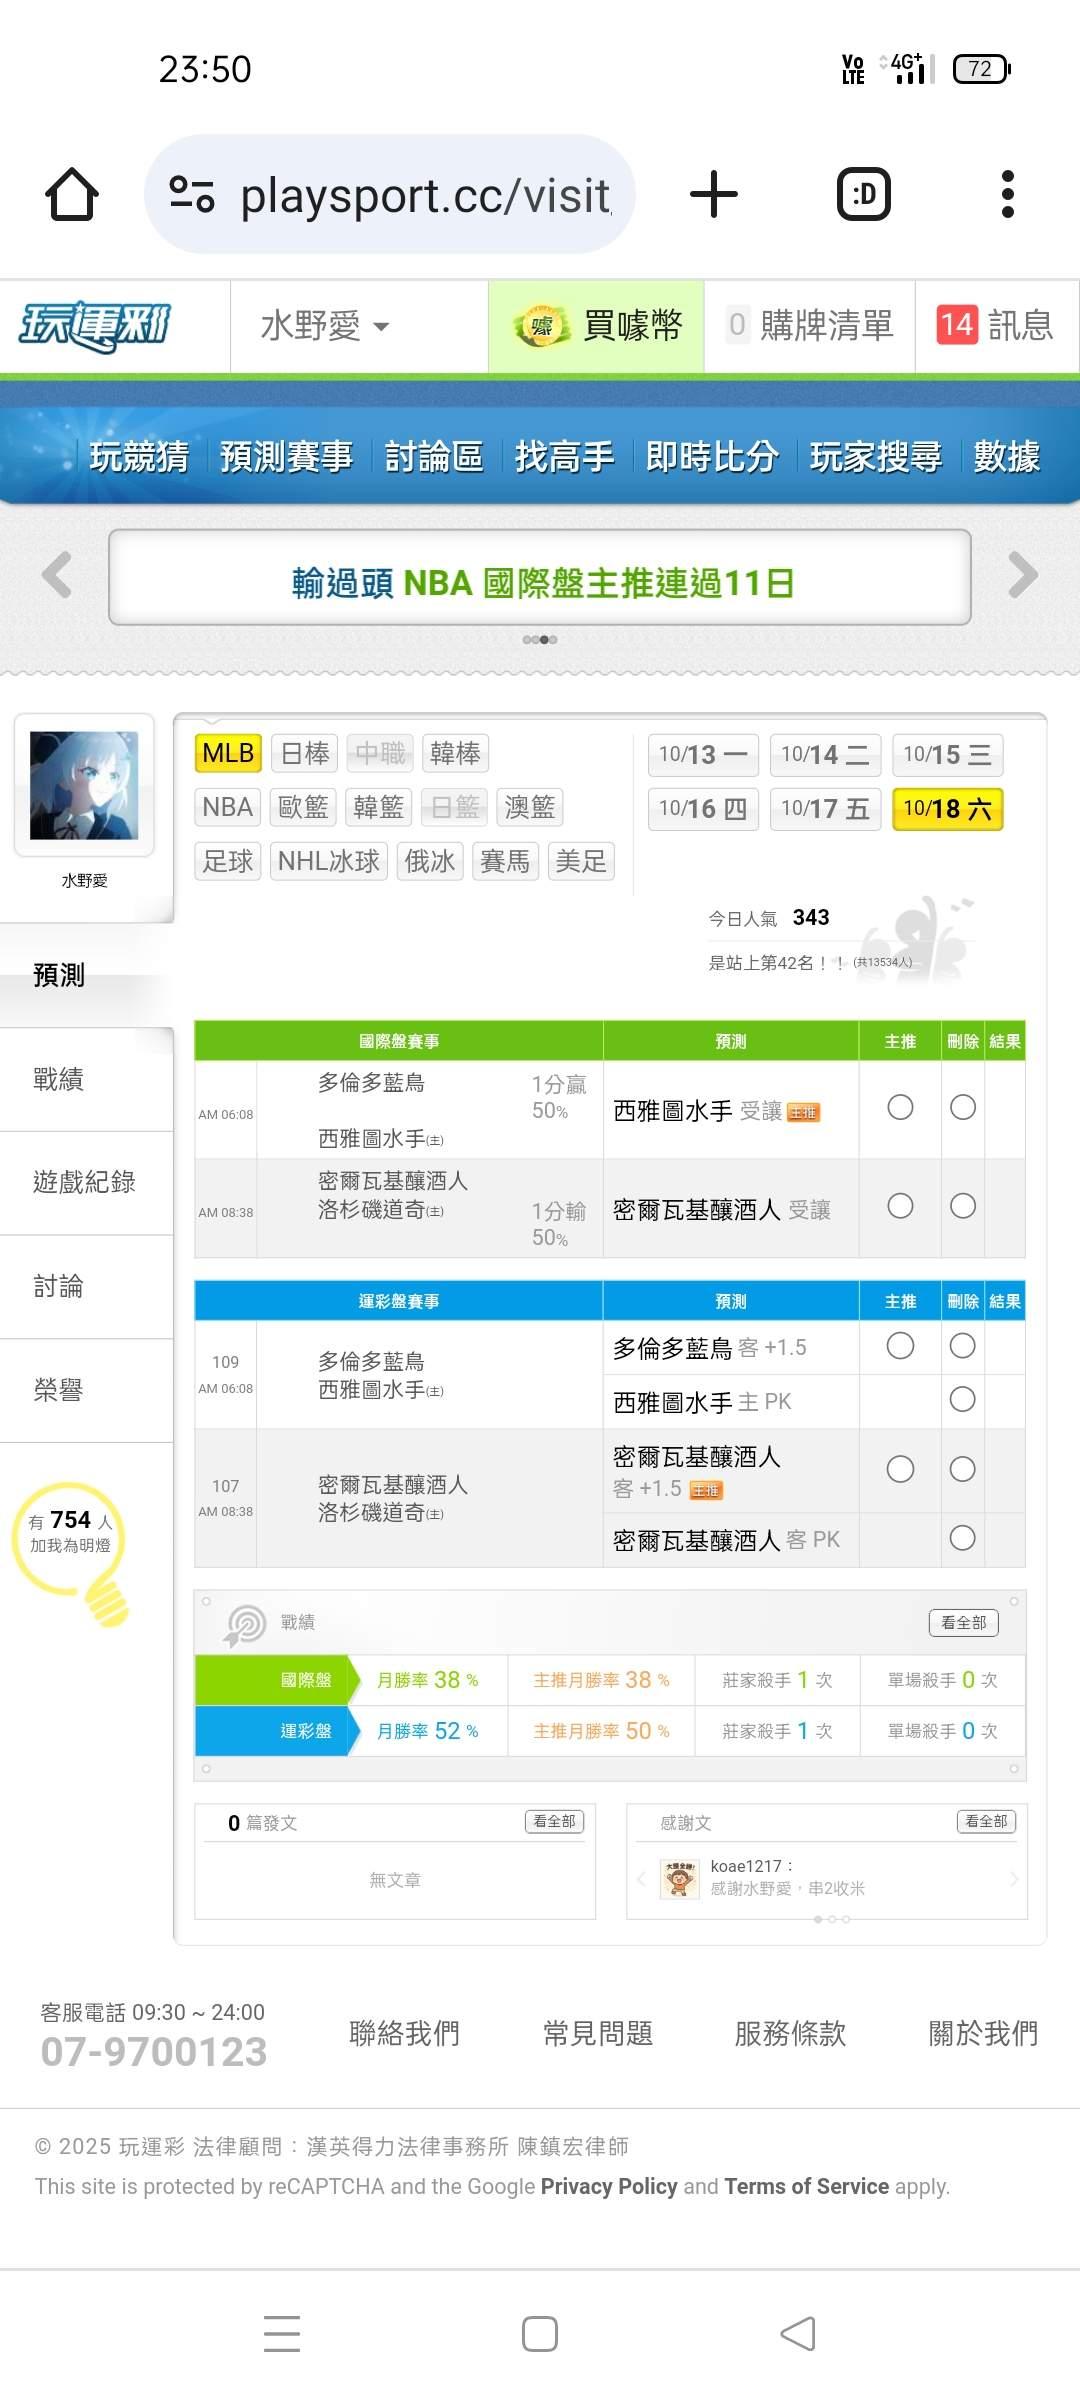Tap the browser home icon

click(72, 194)
